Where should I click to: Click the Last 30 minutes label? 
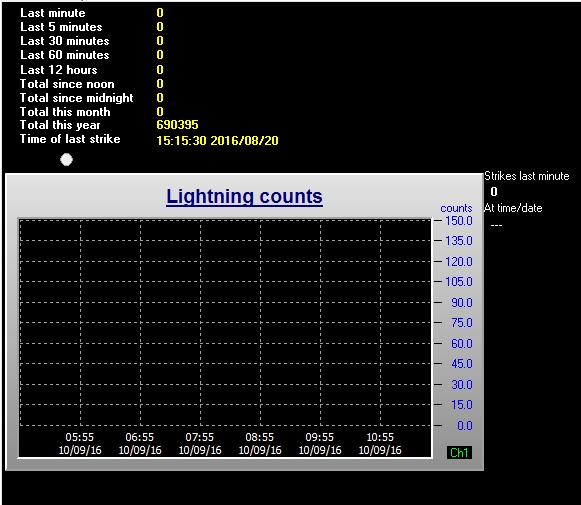64,41
